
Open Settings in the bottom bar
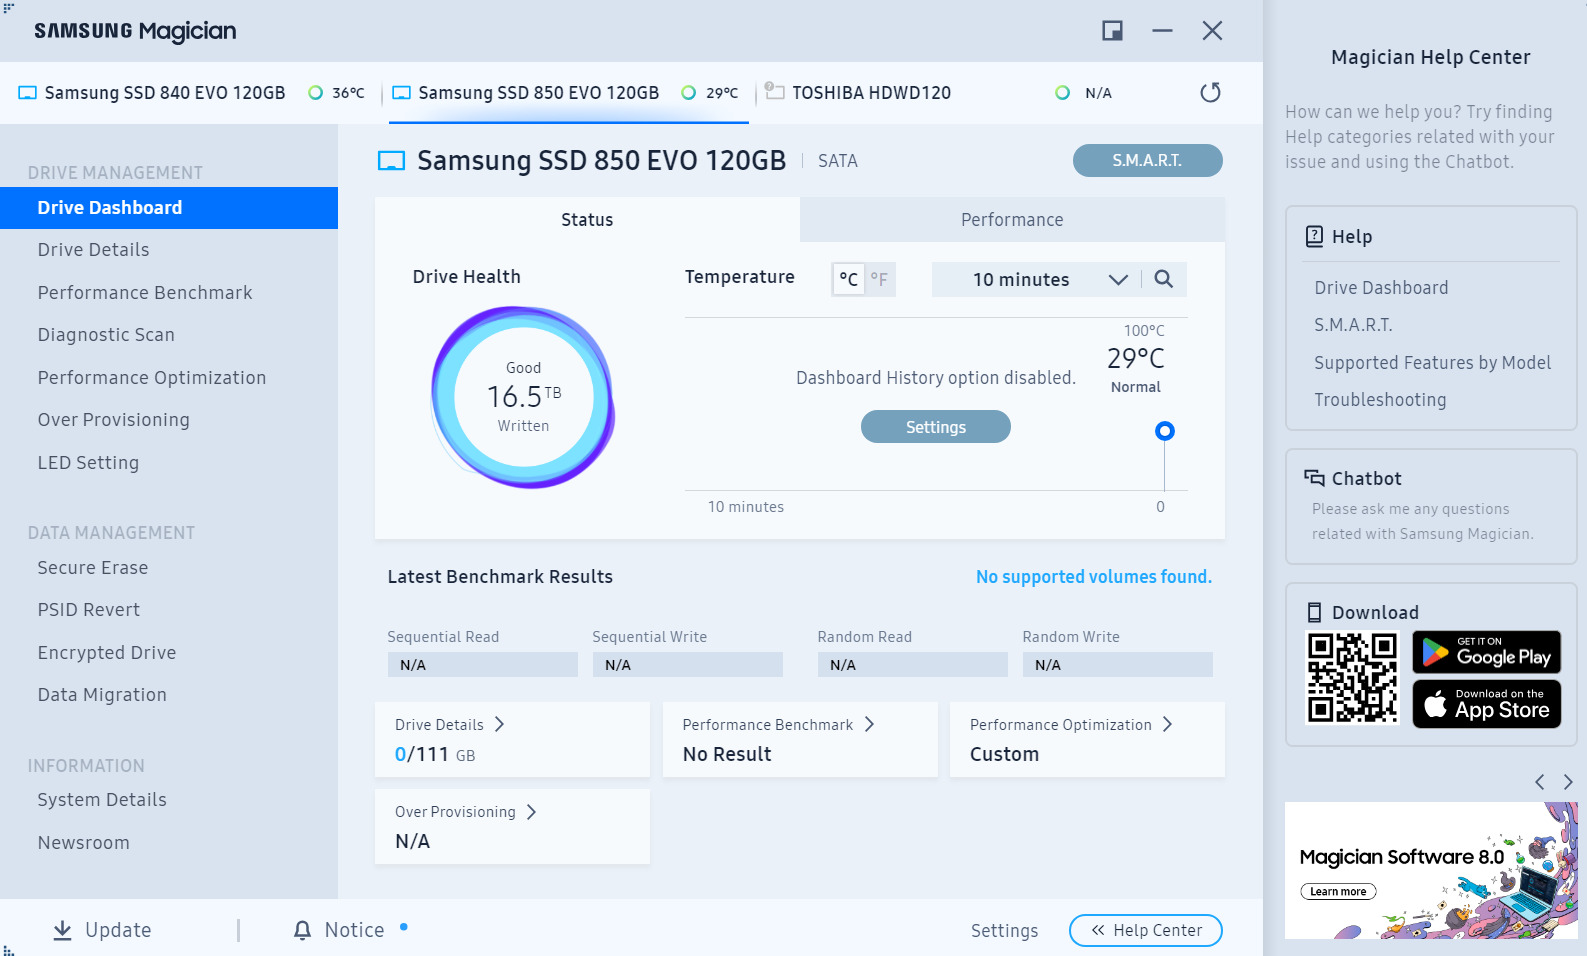coord(1004,931)
